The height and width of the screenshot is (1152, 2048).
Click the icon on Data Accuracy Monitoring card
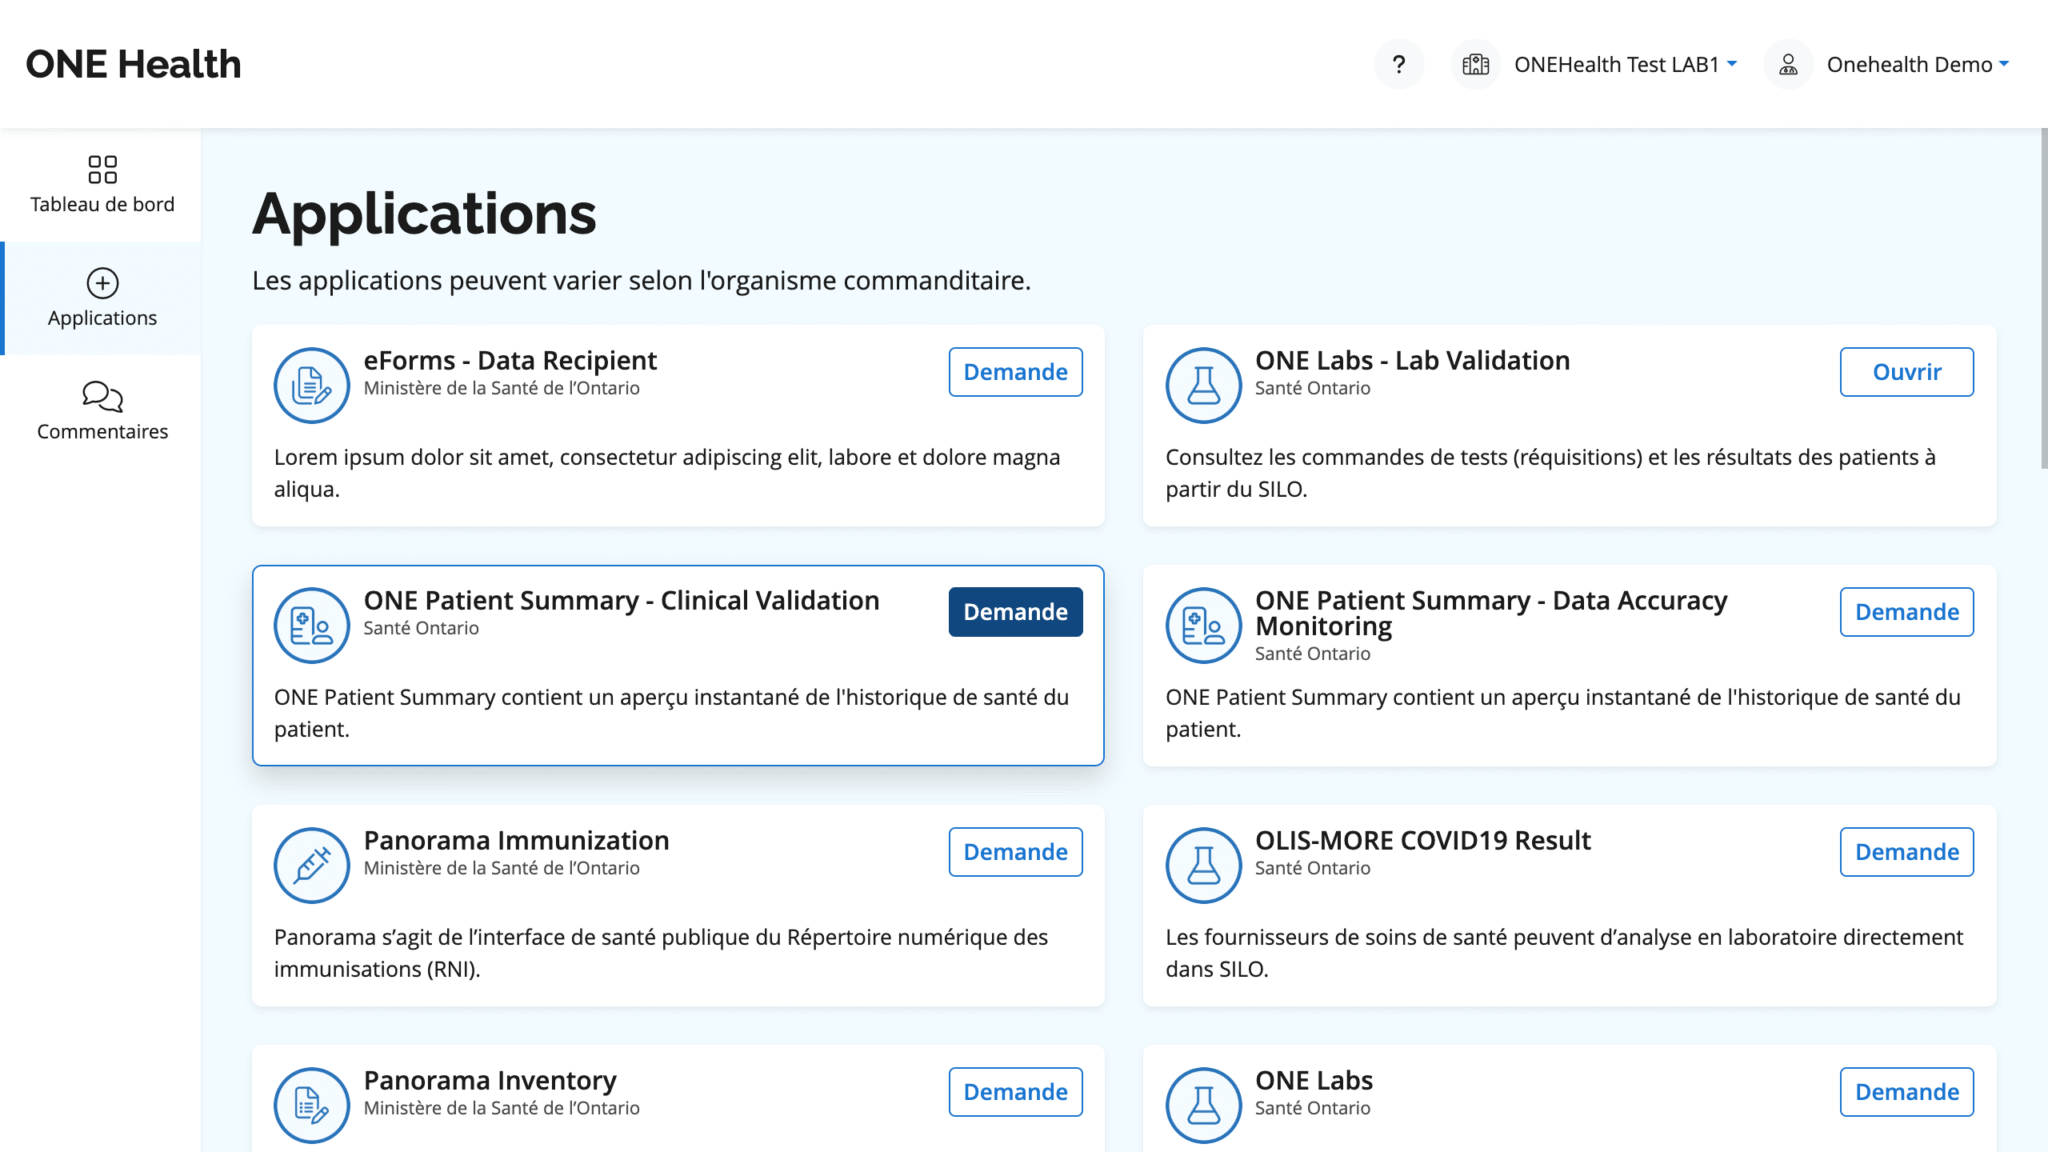tap(1203, 625)
